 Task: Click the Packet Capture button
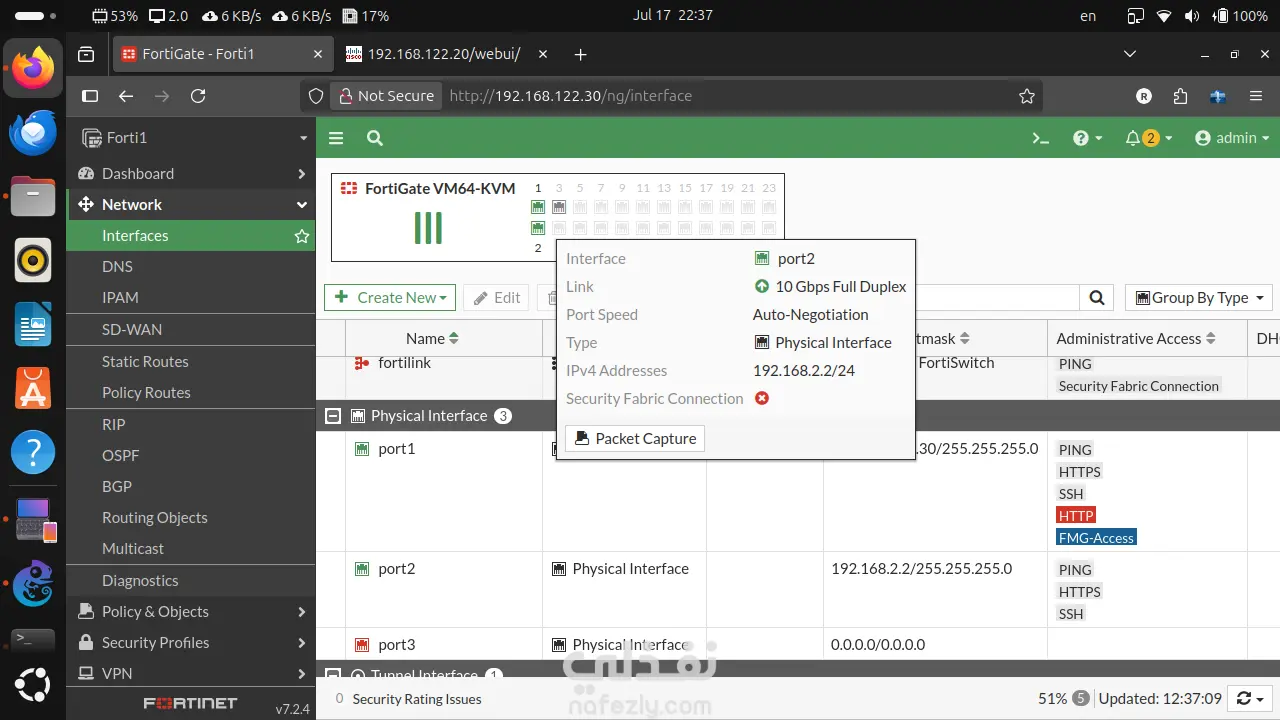[635, 439]
